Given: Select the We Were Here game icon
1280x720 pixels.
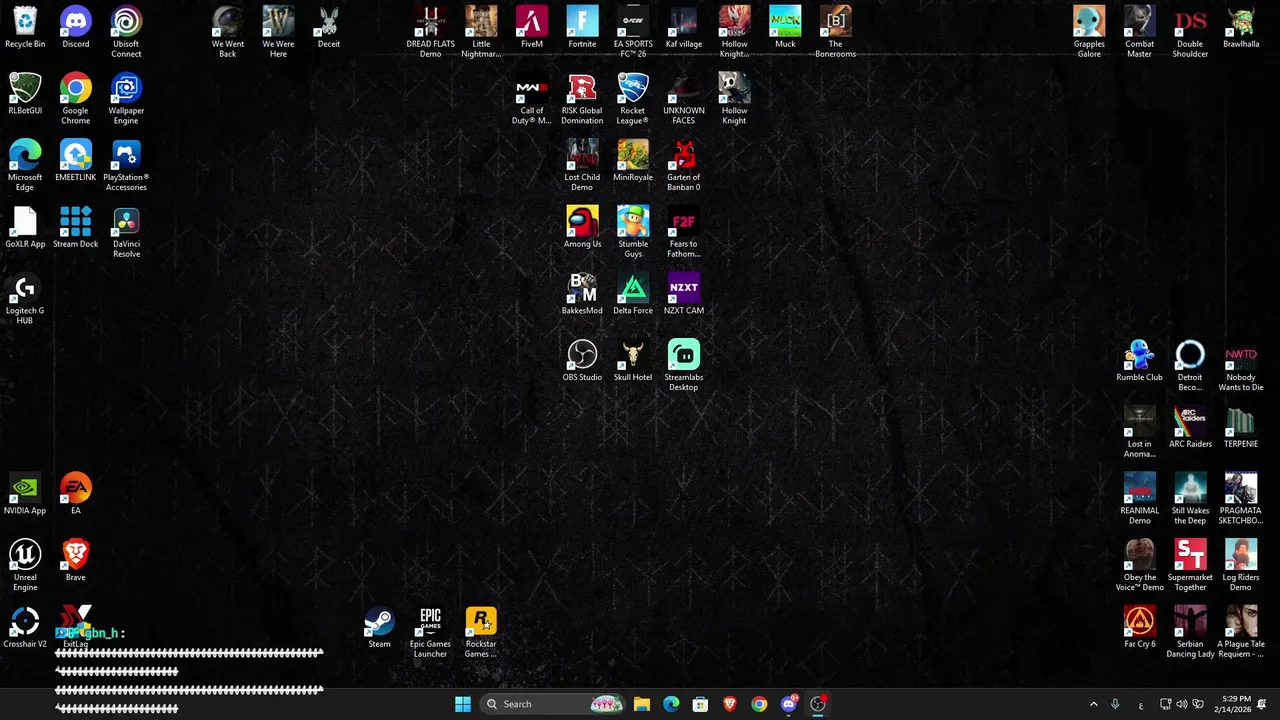Looking at the screenshot, I should click(278, 32).
